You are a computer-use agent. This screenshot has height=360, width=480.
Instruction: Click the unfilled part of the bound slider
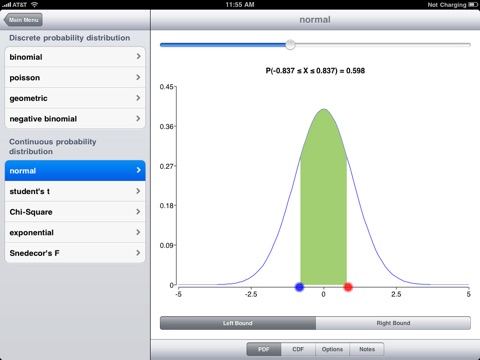383,45
